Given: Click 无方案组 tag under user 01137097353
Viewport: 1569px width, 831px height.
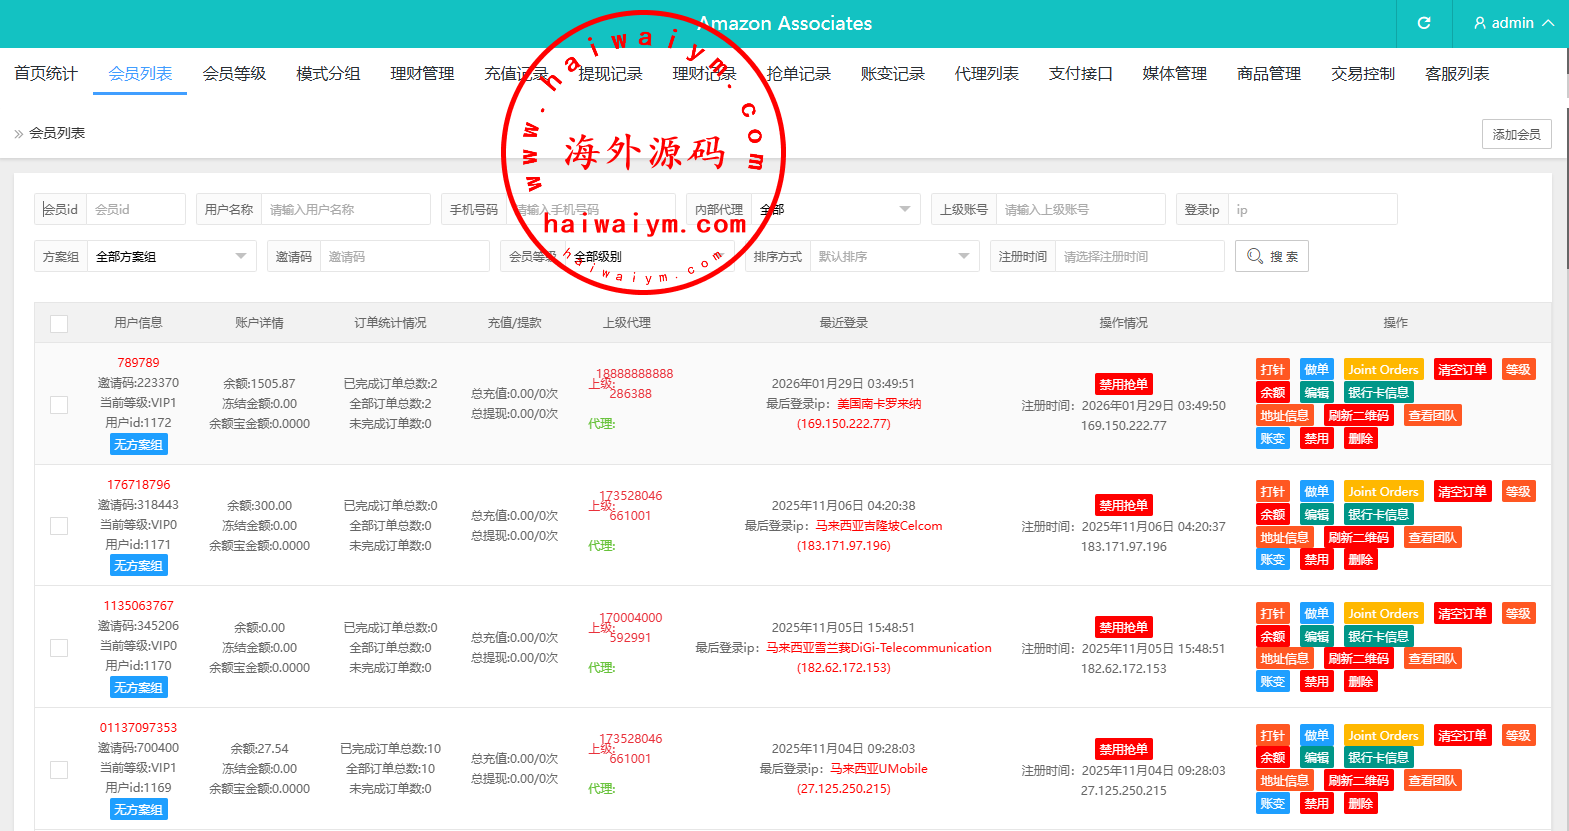Looking at the screenshot, I should coord(138,810).
